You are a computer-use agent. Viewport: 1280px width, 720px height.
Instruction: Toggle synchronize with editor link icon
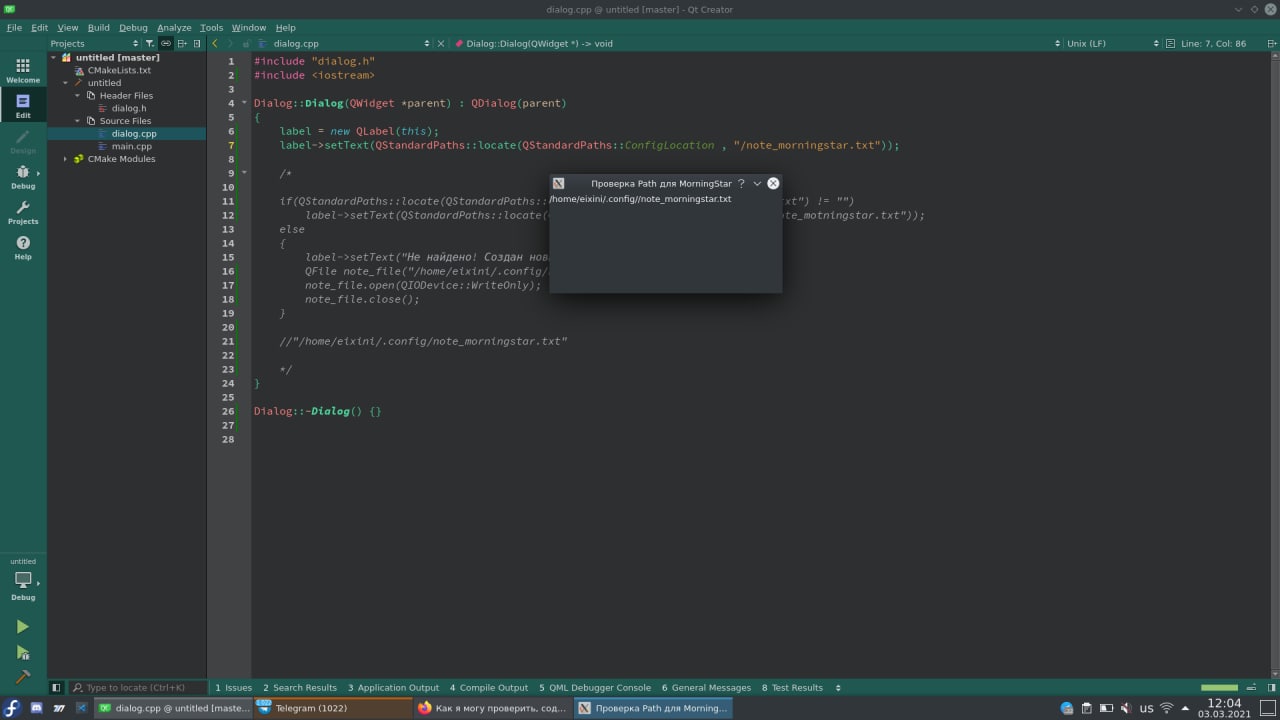pyautogui.click(x=166, y=44)
